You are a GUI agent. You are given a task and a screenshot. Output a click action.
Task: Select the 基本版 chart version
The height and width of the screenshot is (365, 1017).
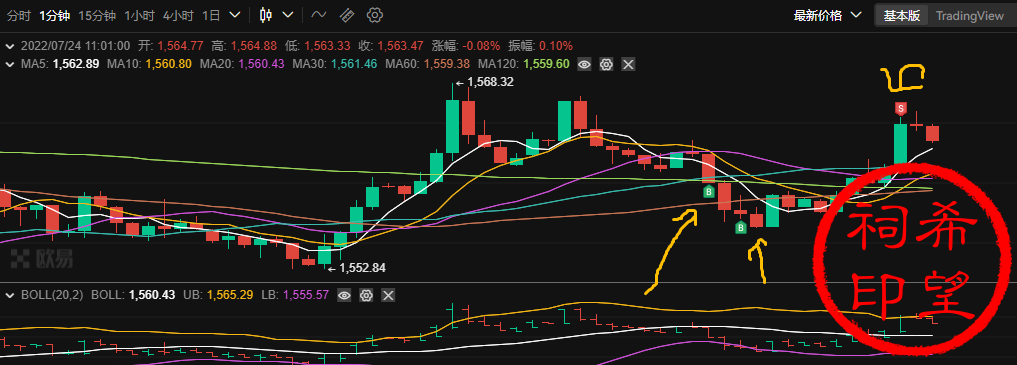[x=902, y=16]
